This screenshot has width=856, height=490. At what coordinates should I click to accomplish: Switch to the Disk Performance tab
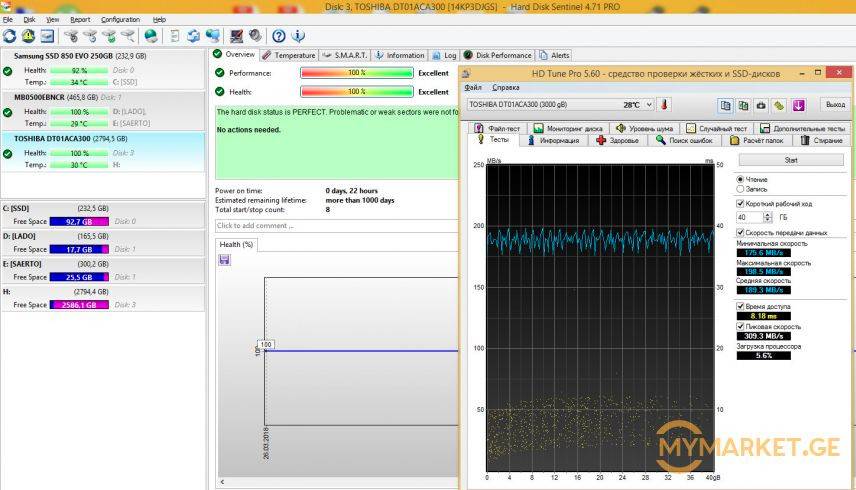(498, 55)
